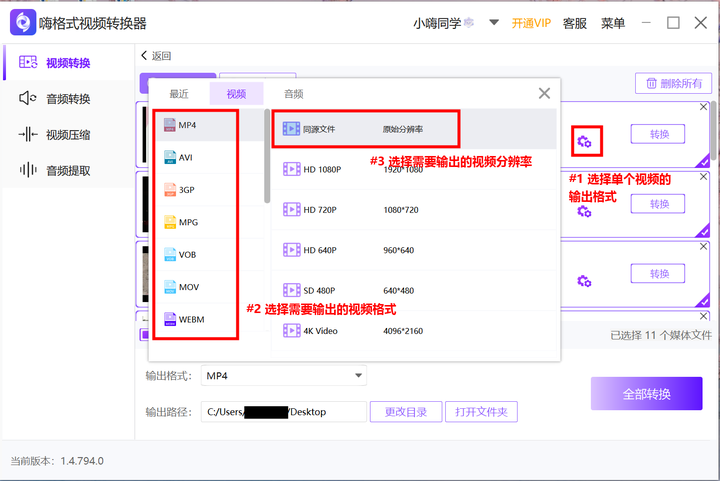This screenshot has width=720, height=481.
Task: Click 打开文件夹 button
Action: pos(481,412)
